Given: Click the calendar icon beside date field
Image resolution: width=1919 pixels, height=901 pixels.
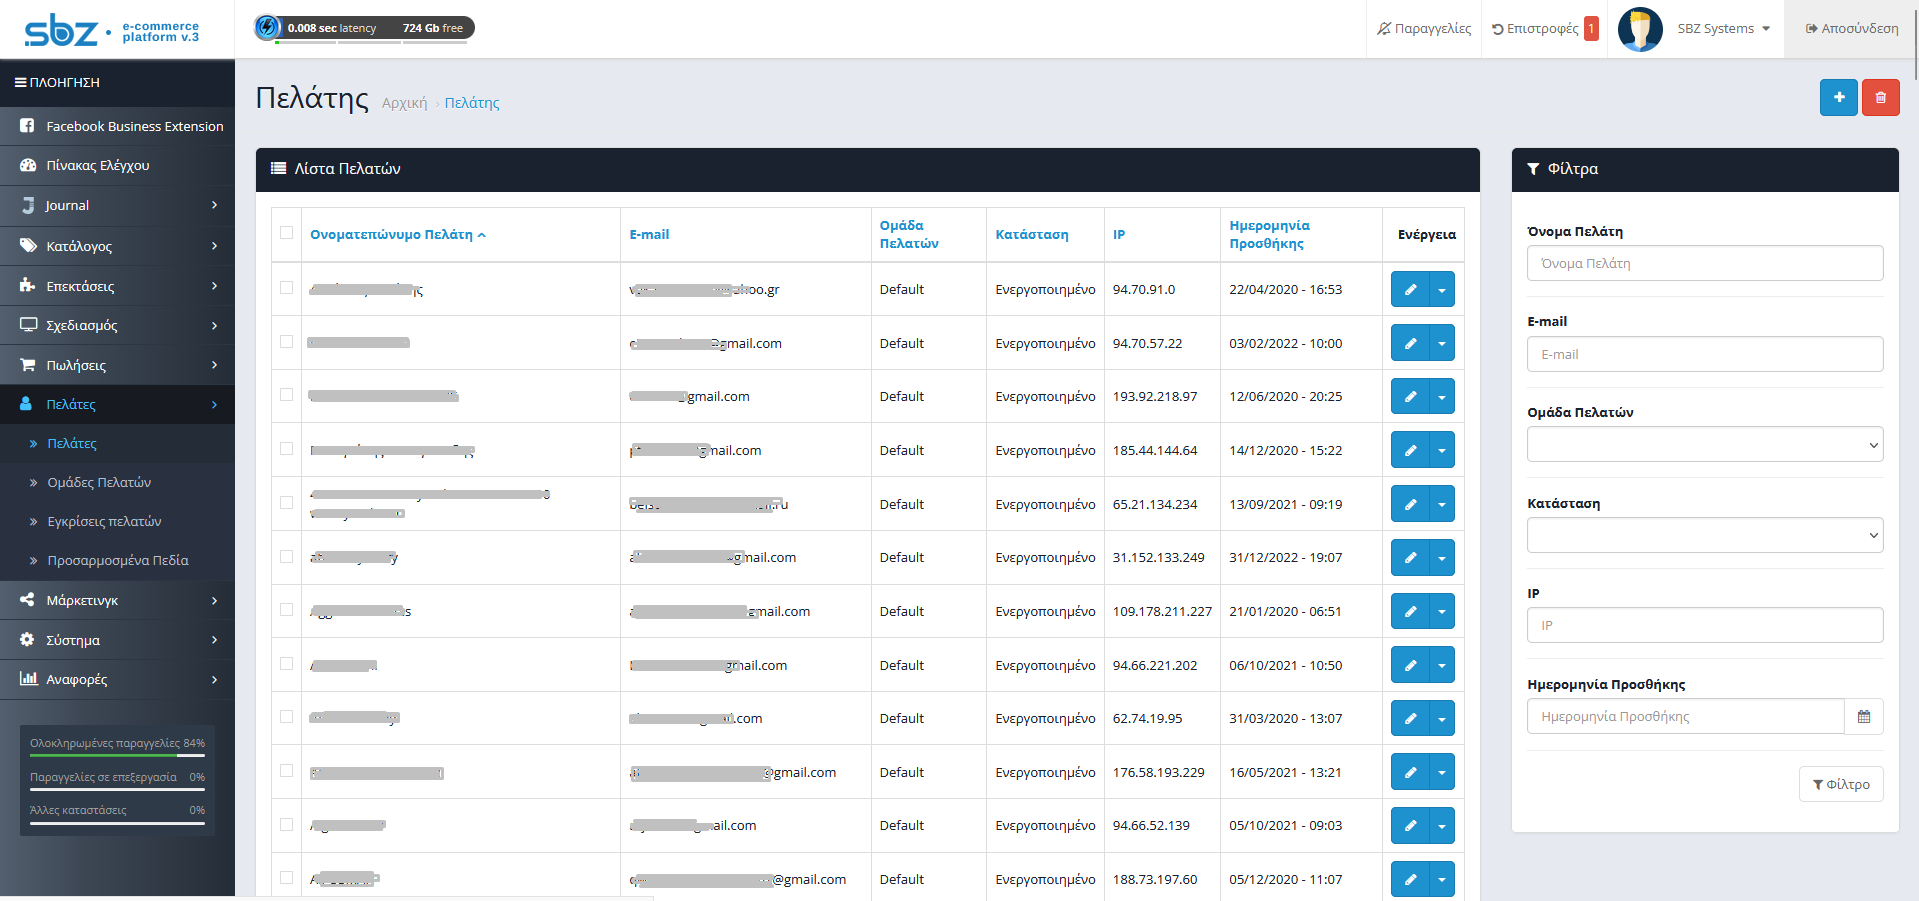Looking at the screenshot, I should click(1863, 717).
